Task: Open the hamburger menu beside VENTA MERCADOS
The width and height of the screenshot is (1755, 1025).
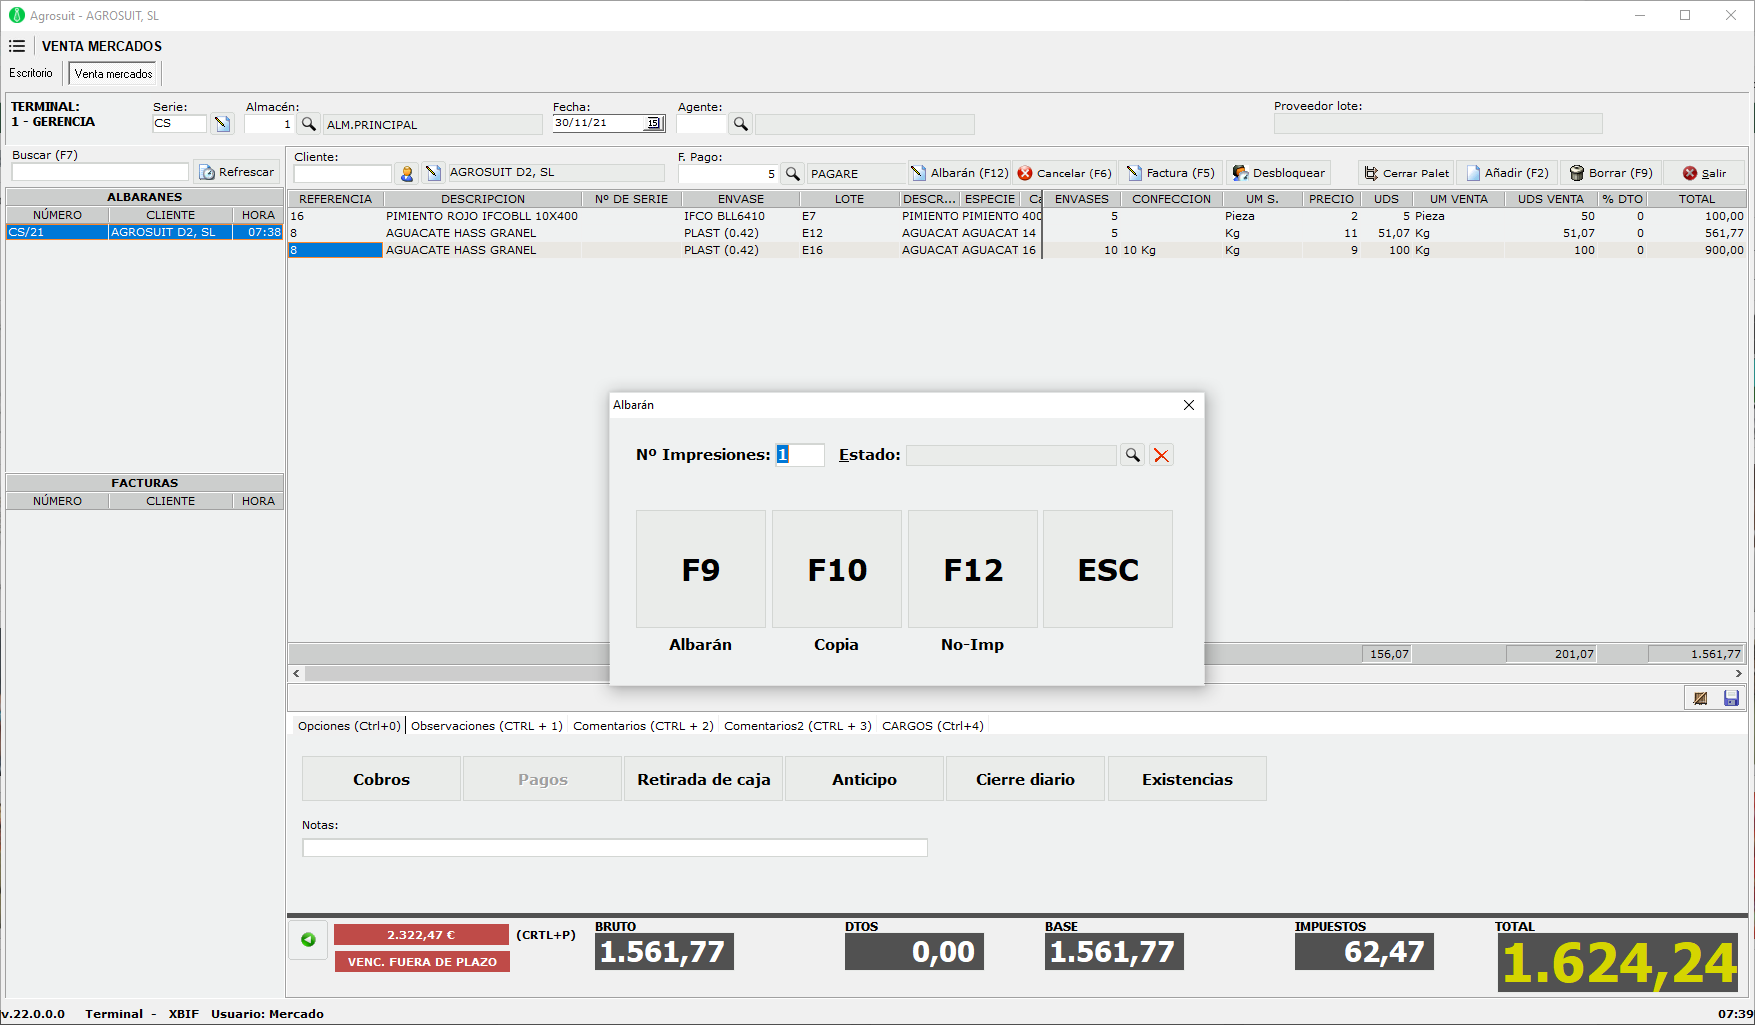Action: pyautogui.click(x=17, y=46)
